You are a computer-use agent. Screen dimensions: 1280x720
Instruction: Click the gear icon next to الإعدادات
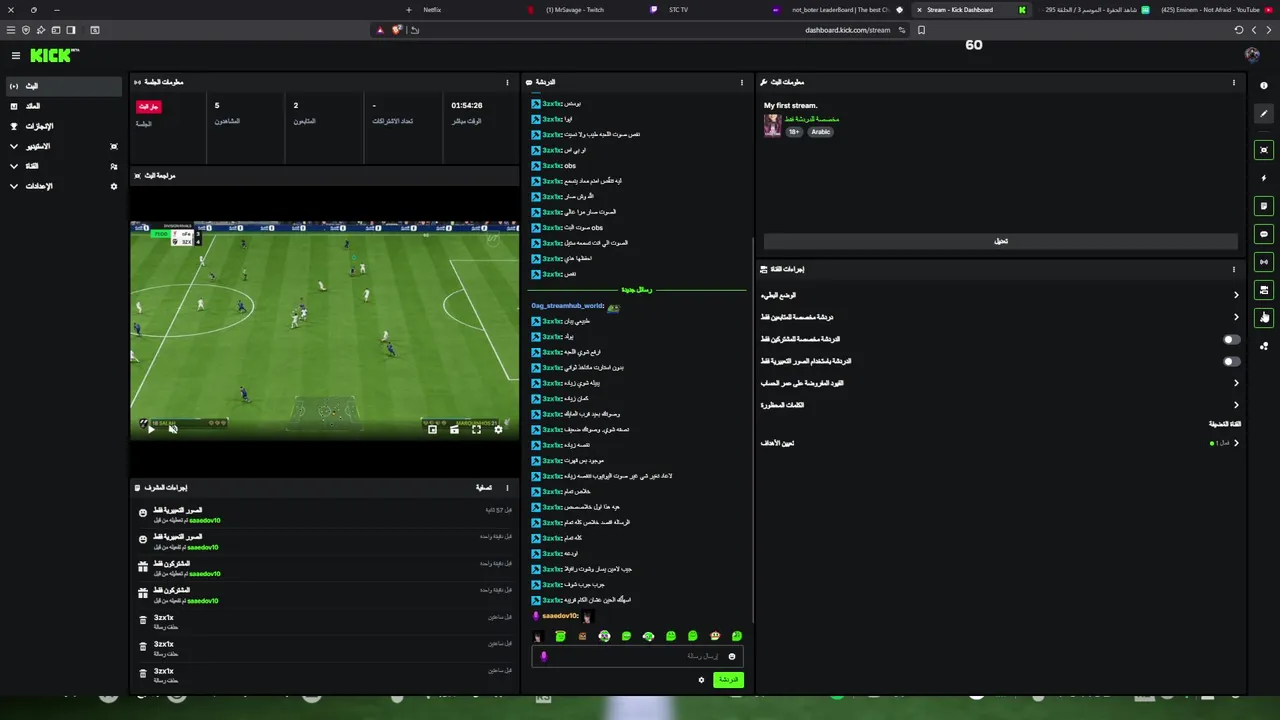coord(114,186)
